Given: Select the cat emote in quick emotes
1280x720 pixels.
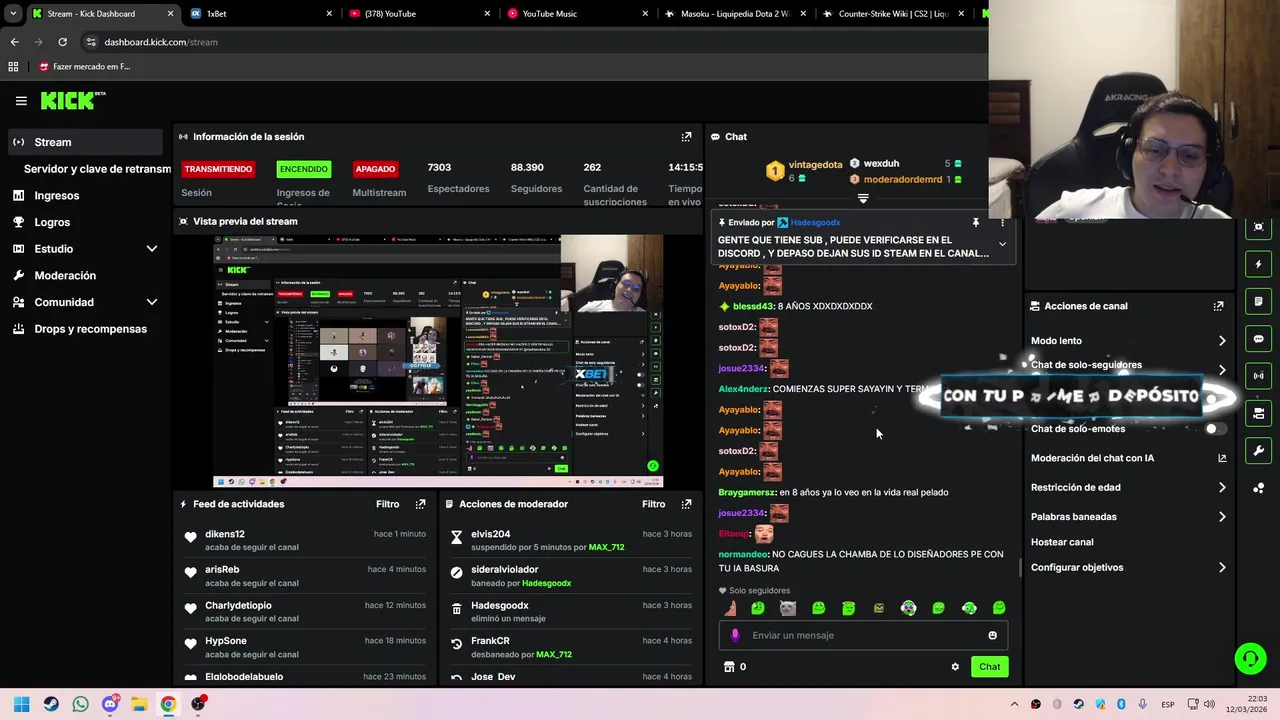Looking at the screenshot, I should (788, 608).
